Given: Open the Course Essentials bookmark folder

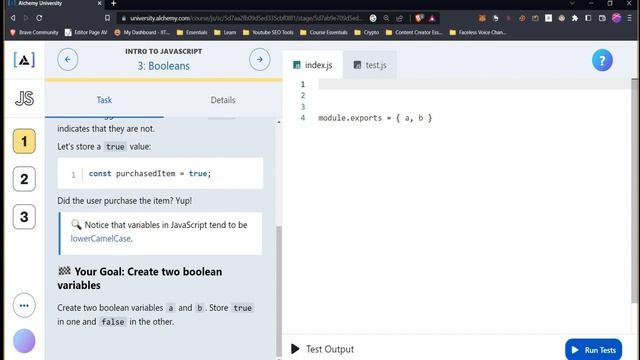Looking at the screenshot, I should (324, 32).
